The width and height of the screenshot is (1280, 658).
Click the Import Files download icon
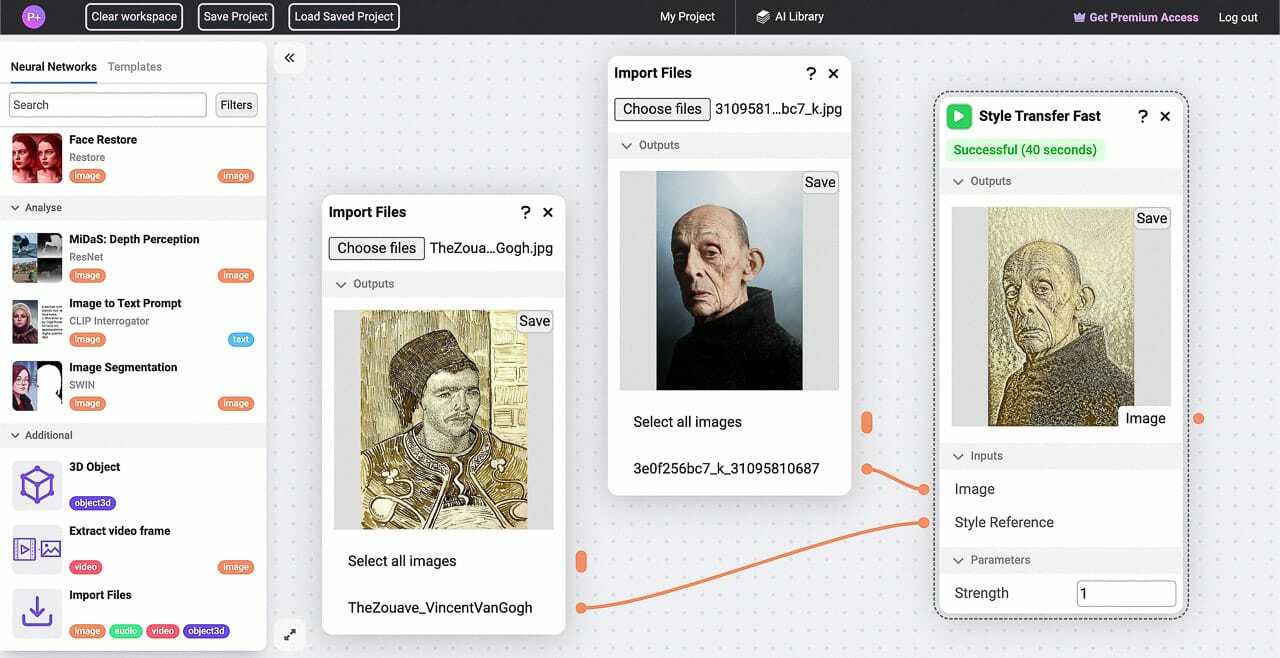coord(37,613)
